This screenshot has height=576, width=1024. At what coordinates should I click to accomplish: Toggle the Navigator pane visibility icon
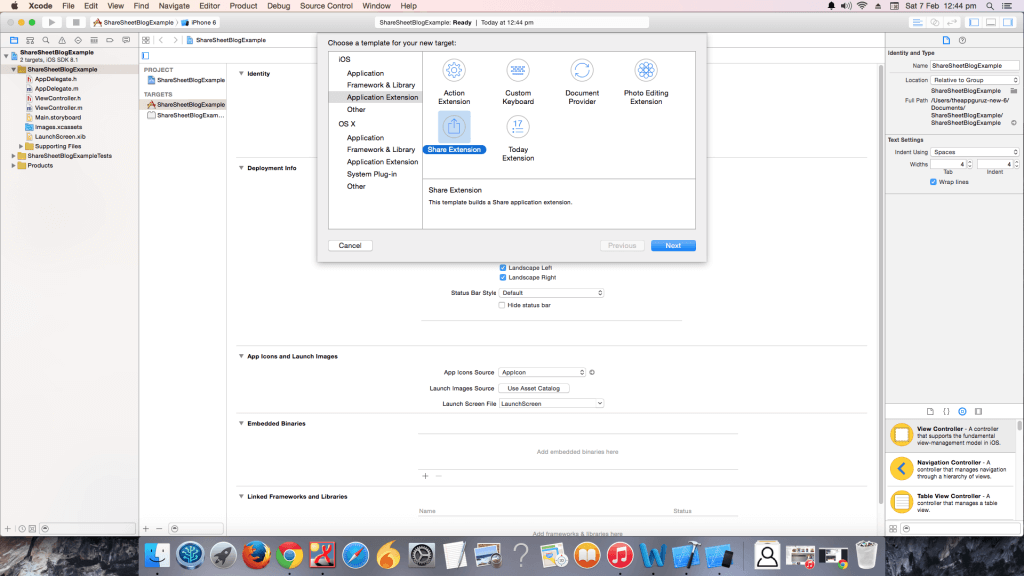tap(974, 22)
